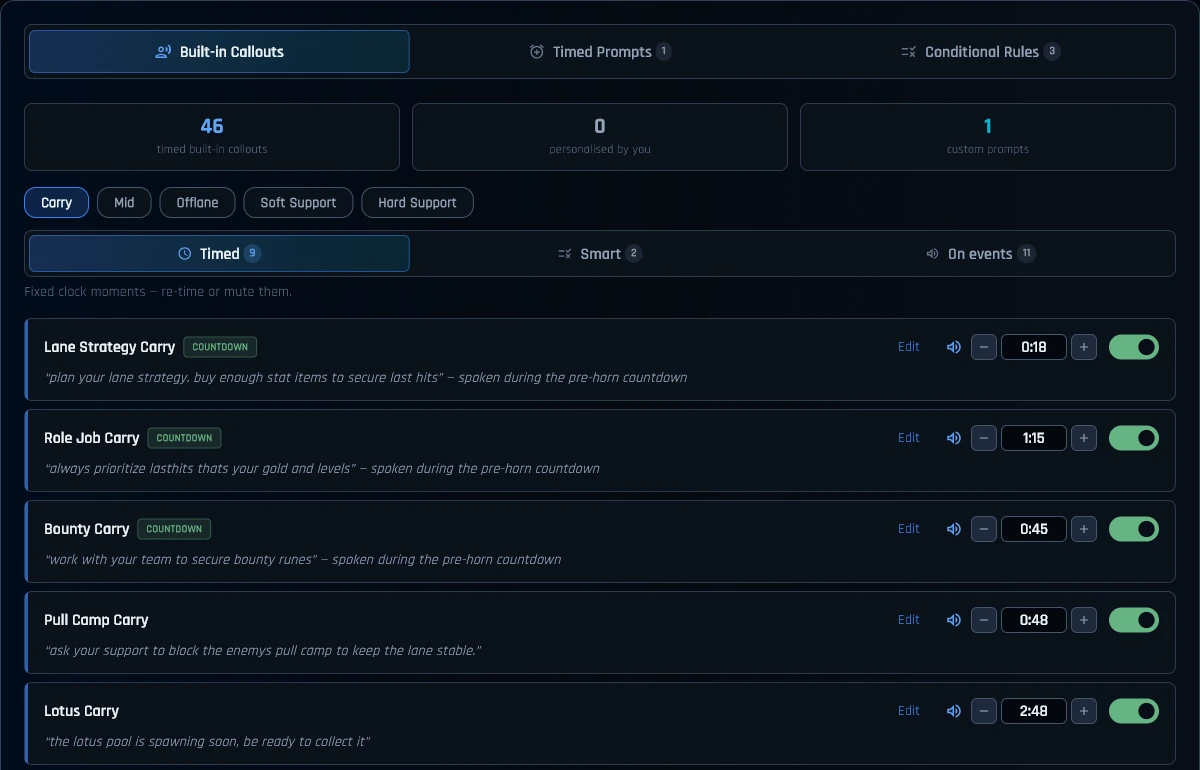Image resolution: width=1200 pixels, height=770 pixels.
Task: Play speaker icon for Lotus Carry
Action: 953,711
